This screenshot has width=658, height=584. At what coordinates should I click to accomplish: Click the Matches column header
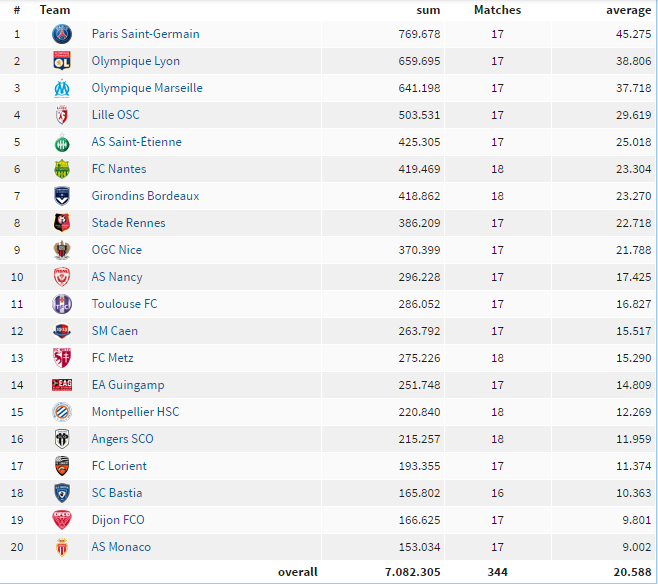click(x=497, y=10)
